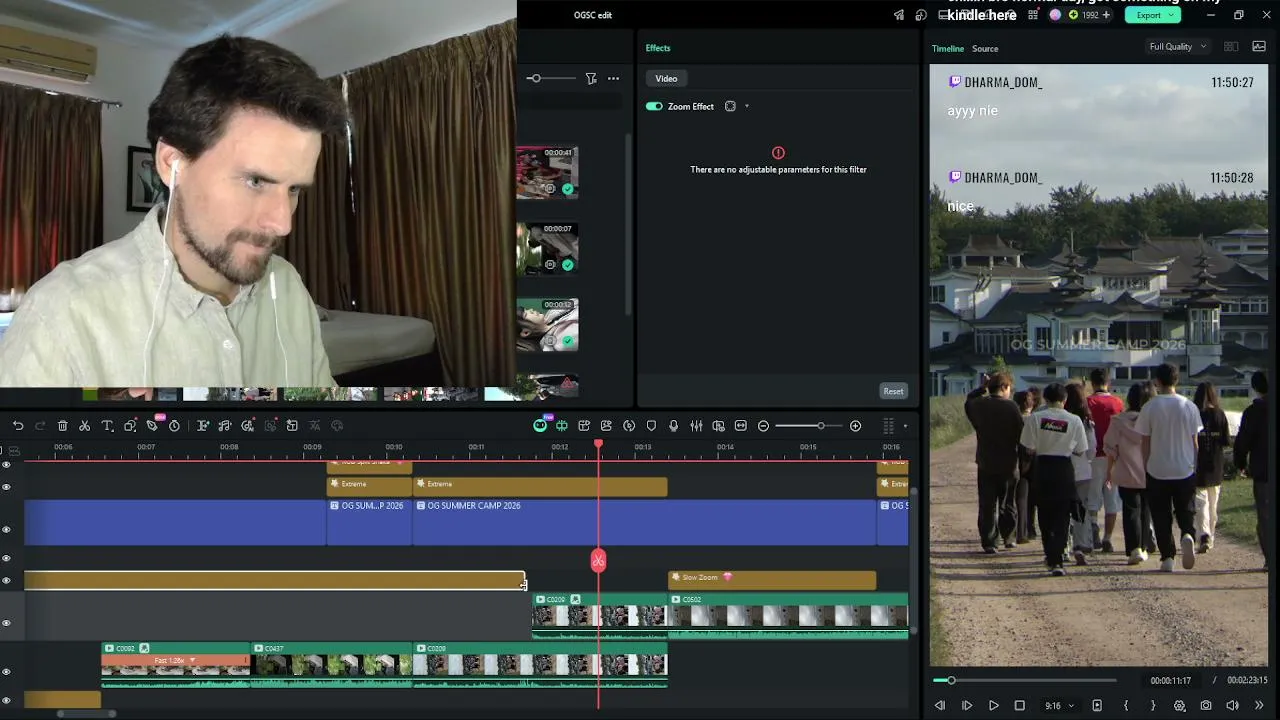Toggle visibility of the Slow Zoom effect track
1280x720 pixels.
[6, 580]
